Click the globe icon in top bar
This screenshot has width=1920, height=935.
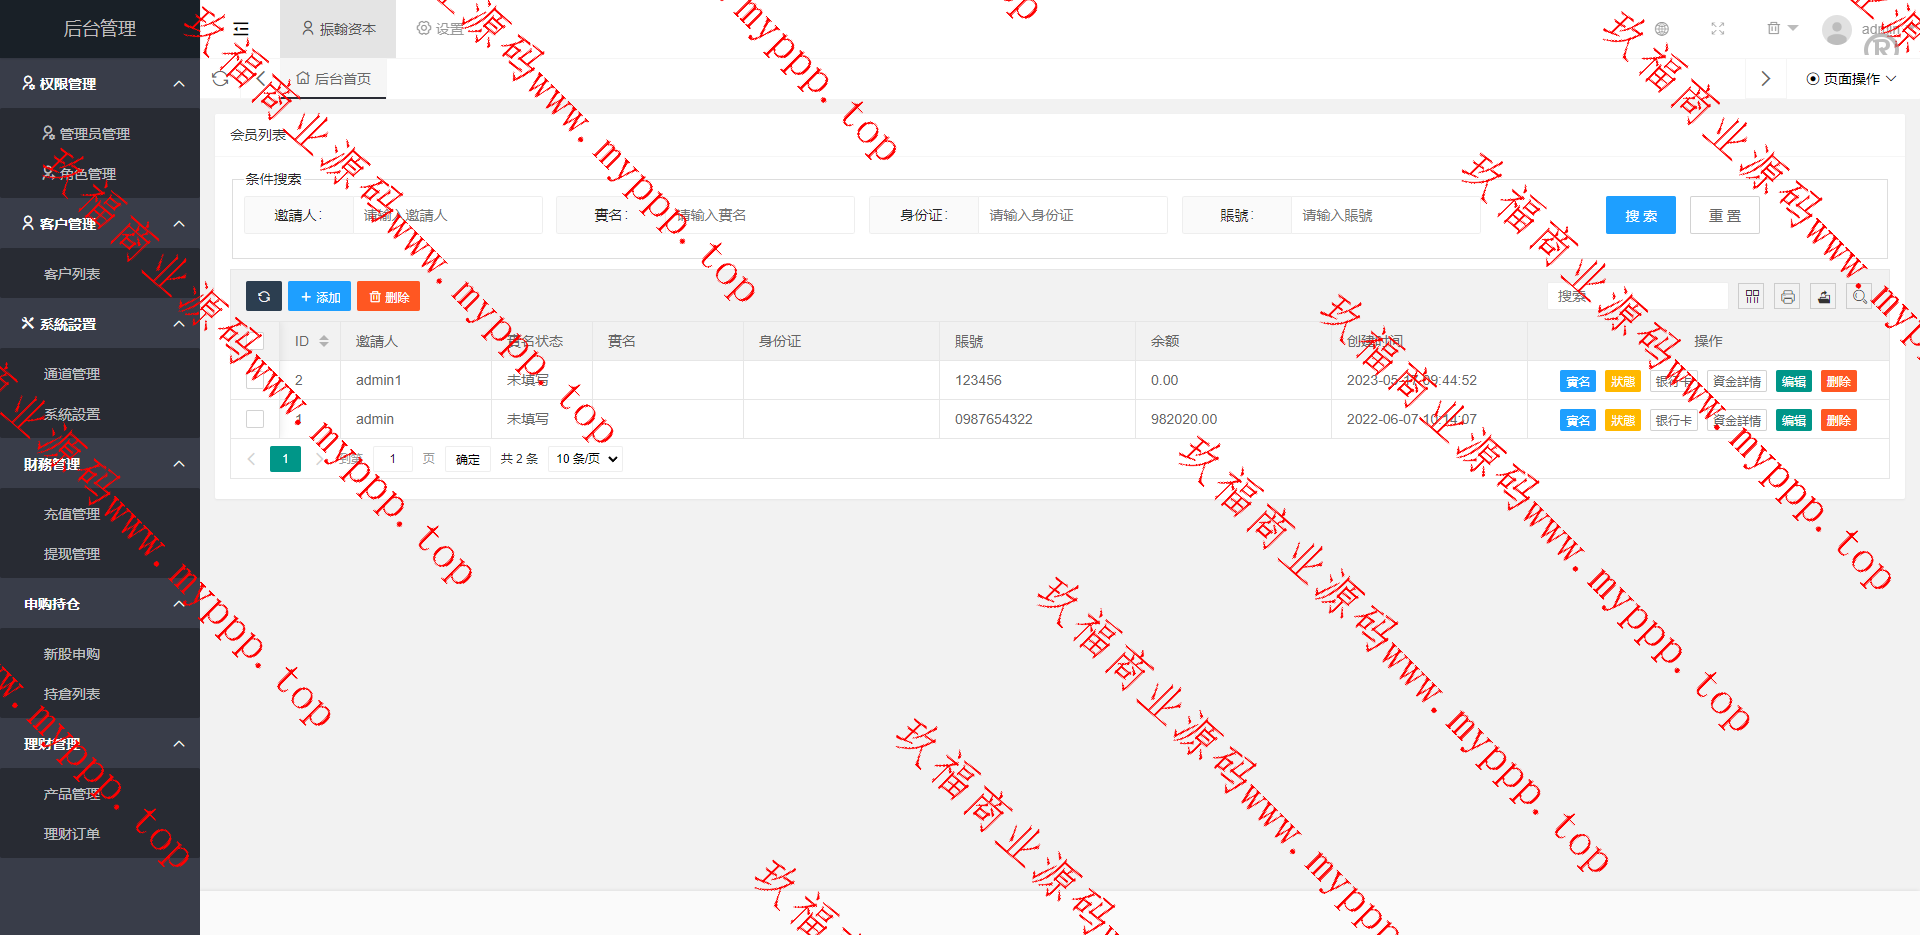[x=1661, y=29]
